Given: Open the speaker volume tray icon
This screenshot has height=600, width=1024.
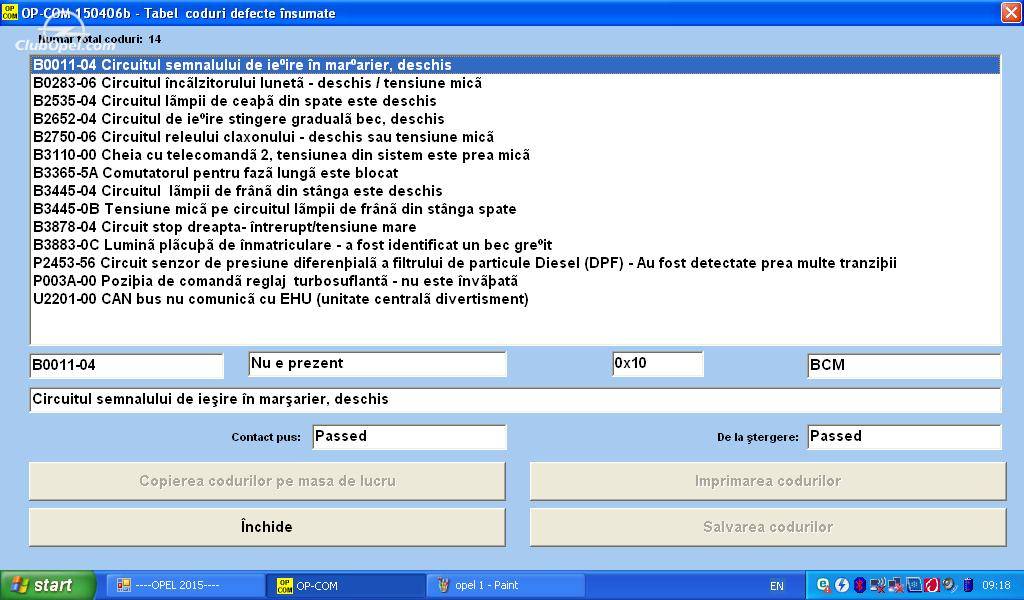Looking at the screenshot, I should pos(949,585).
